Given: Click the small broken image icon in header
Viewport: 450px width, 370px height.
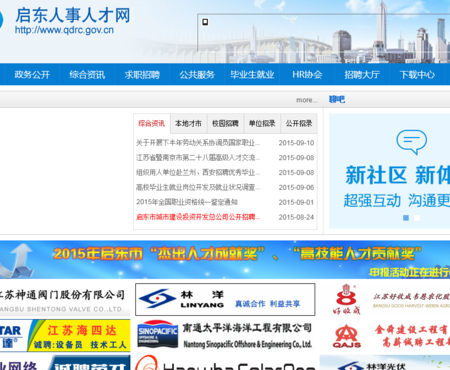Looking at the screenshot, I should click(205, 22).
